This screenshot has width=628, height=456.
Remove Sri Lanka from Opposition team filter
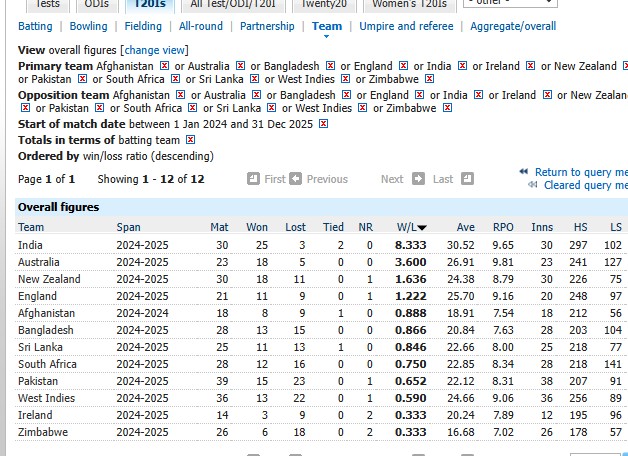point(272,108)
